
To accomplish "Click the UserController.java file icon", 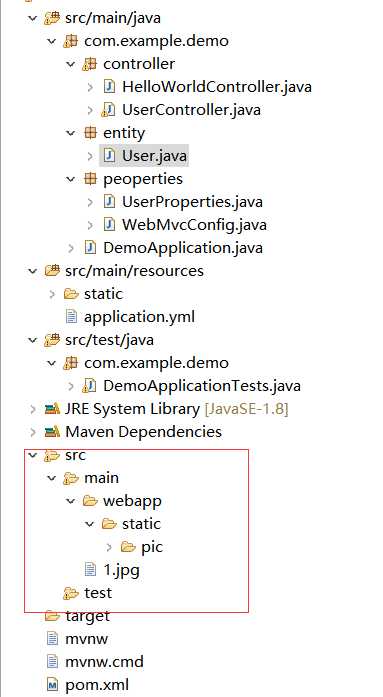I will pyautogui.click(x=109, y=110).
